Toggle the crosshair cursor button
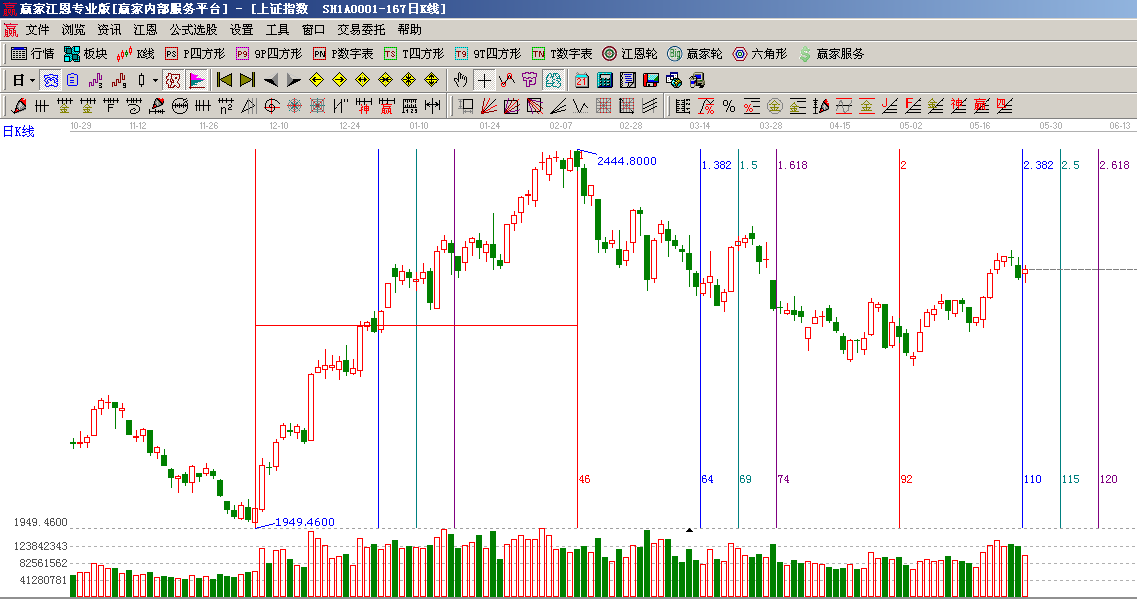The width and height of the screenshot is (1137, 600). [484, 80]
